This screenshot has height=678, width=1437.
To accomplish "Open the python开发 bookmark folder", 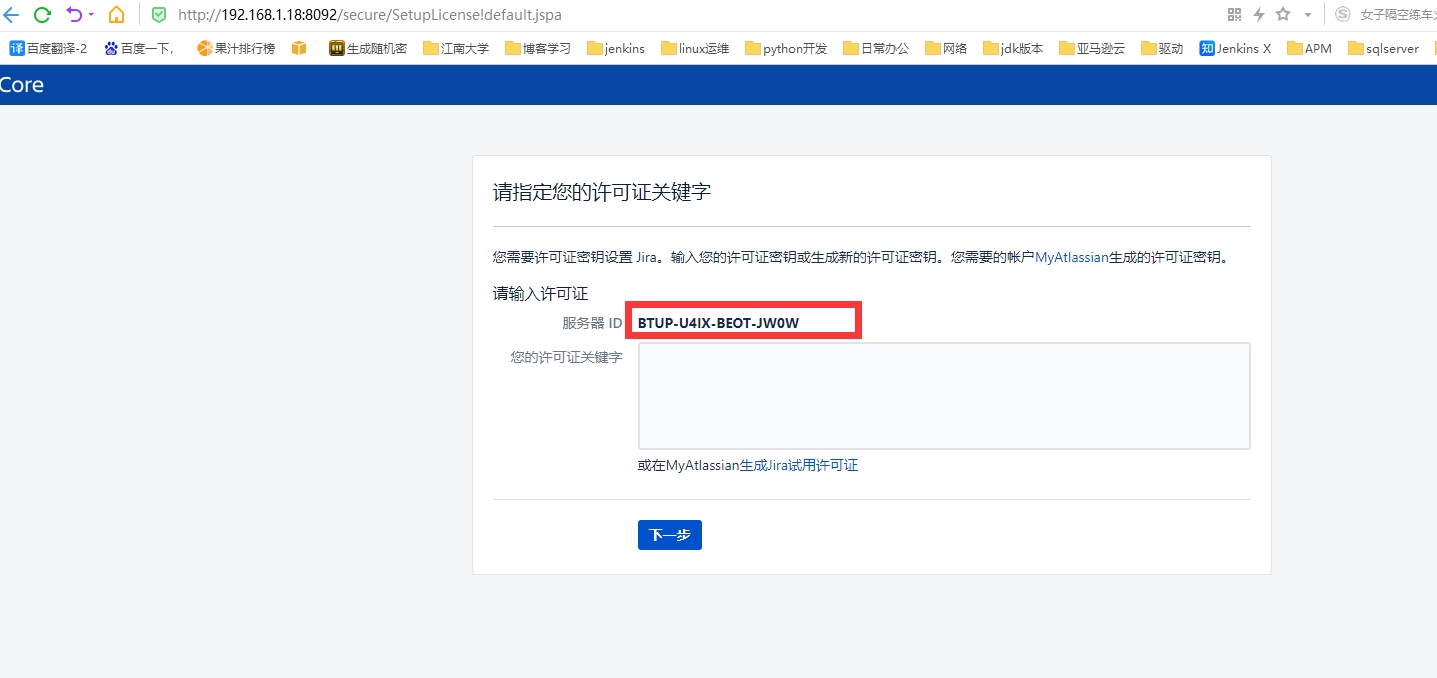I will tap(786, 48).
